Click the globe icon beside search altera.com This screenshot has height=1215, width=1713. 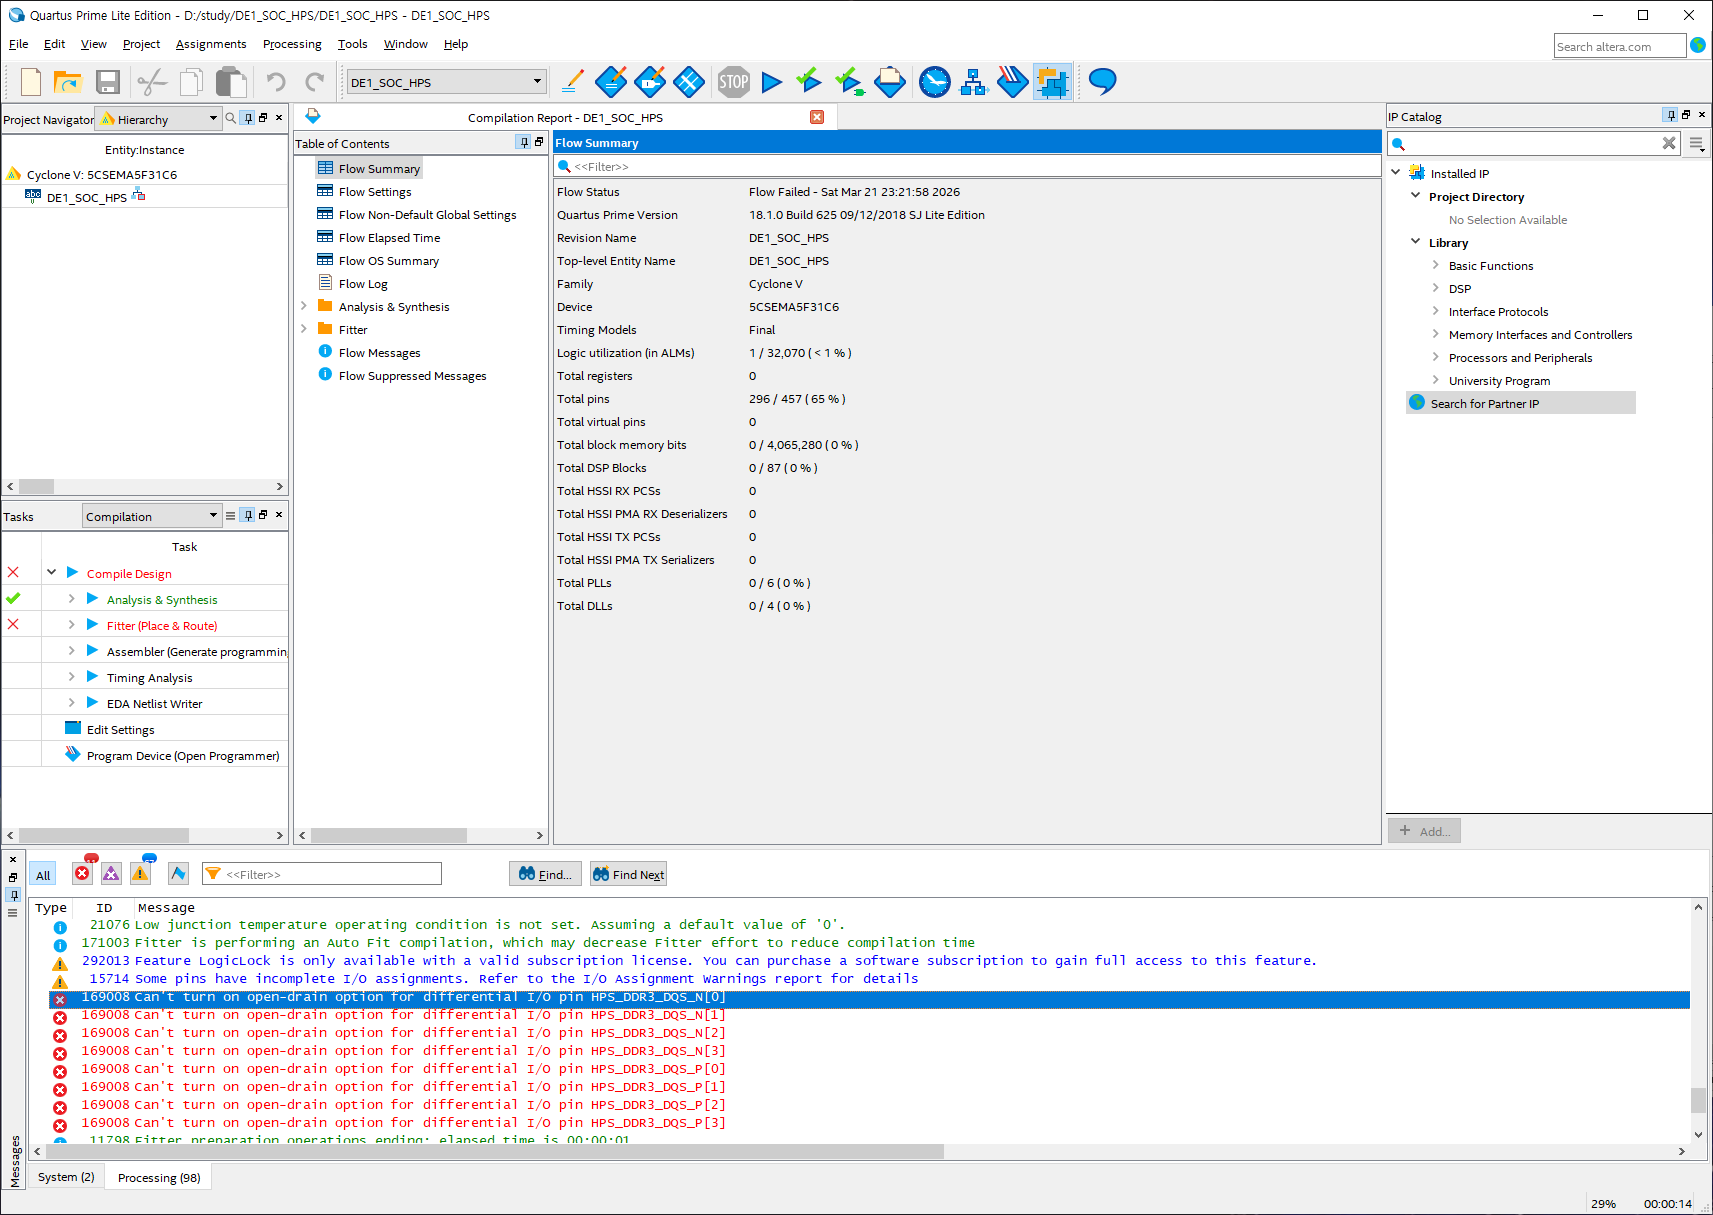pos(1698,45)
